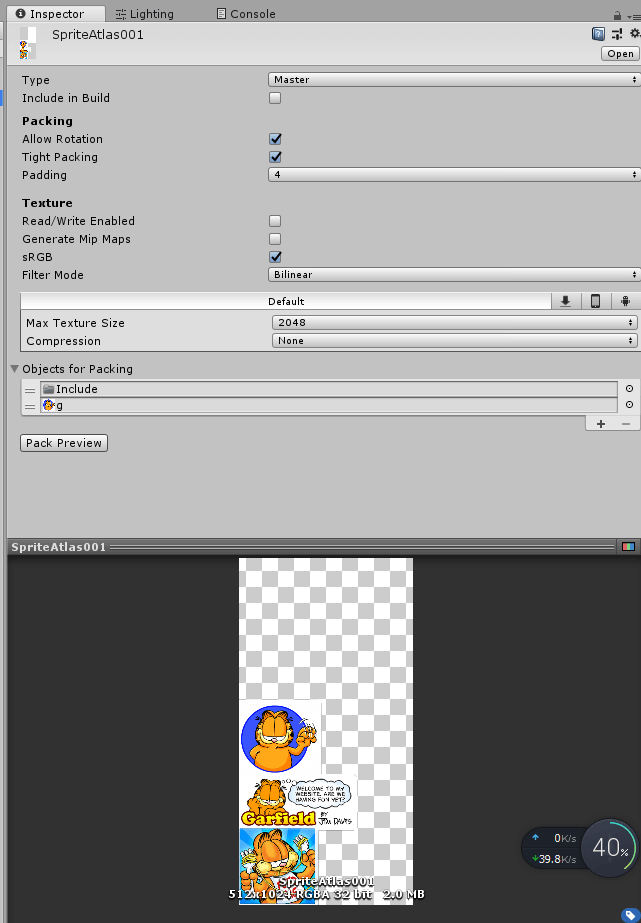Disable Allow Rotation checkbox

click(x=275, y=139)
